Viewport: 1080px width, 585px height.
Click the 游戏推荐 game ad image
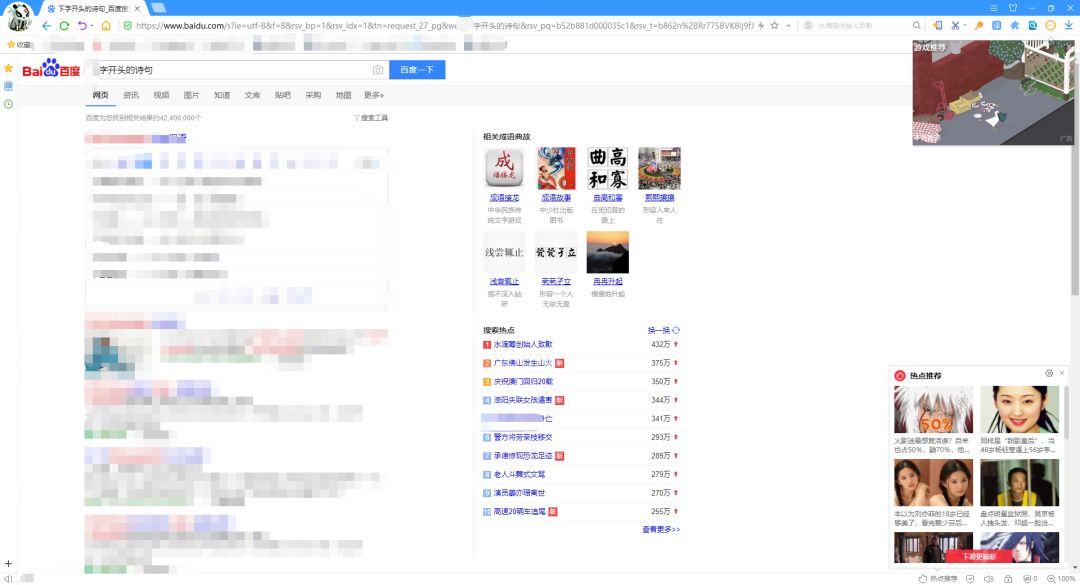993,92
